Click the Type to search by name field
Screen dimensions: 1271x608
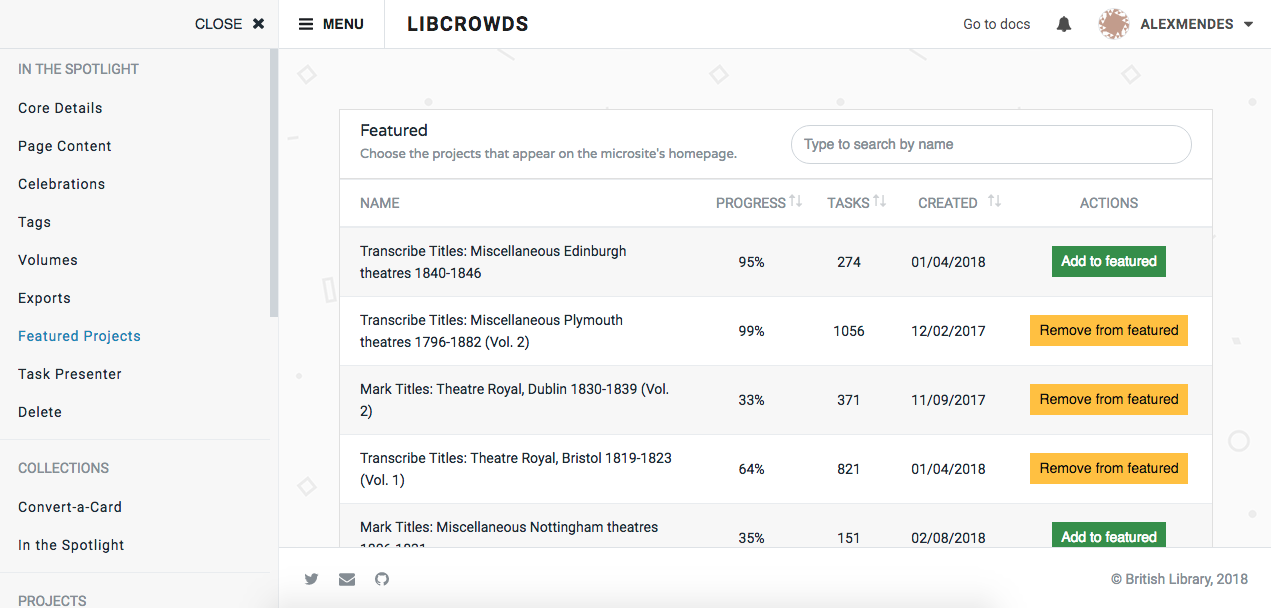(x=991, y=144)
